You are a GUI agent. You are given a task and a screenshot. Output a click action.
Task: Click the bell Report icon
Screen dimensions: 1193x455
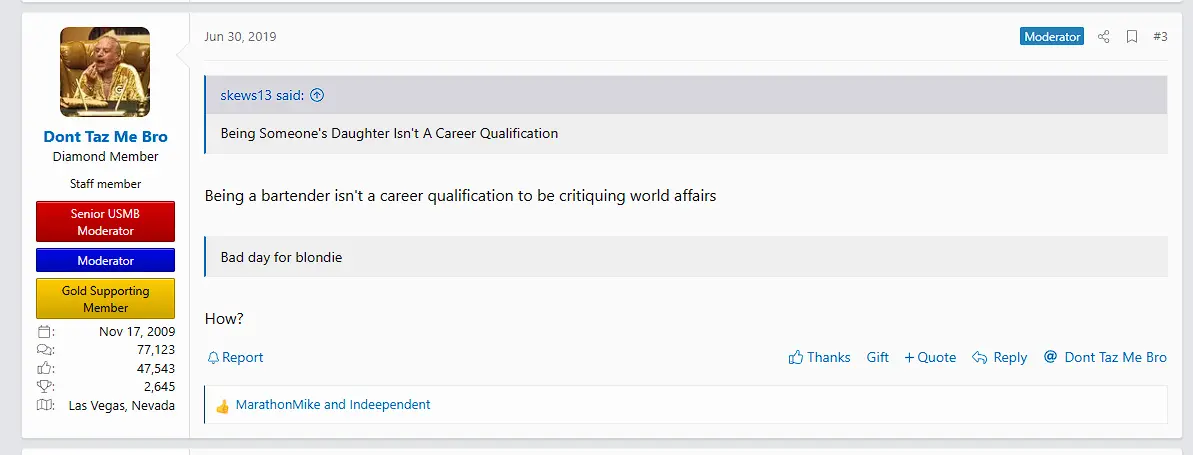coord(213,358)
